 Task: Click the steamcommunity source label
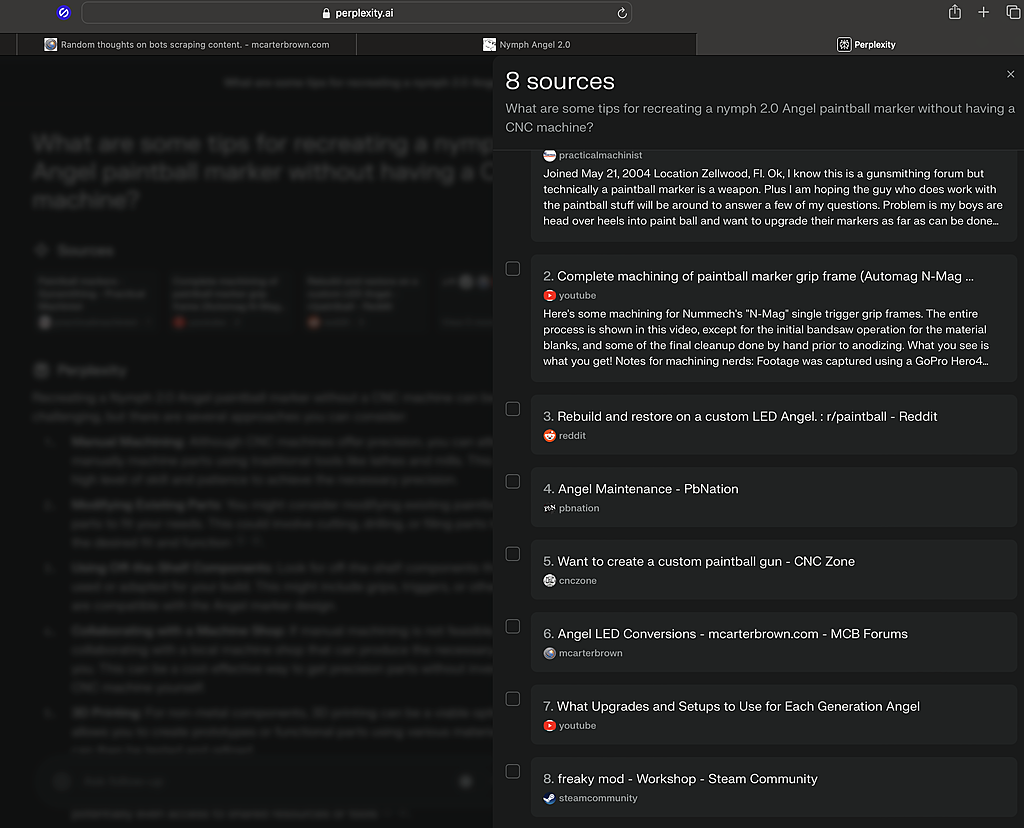(598, 798)
